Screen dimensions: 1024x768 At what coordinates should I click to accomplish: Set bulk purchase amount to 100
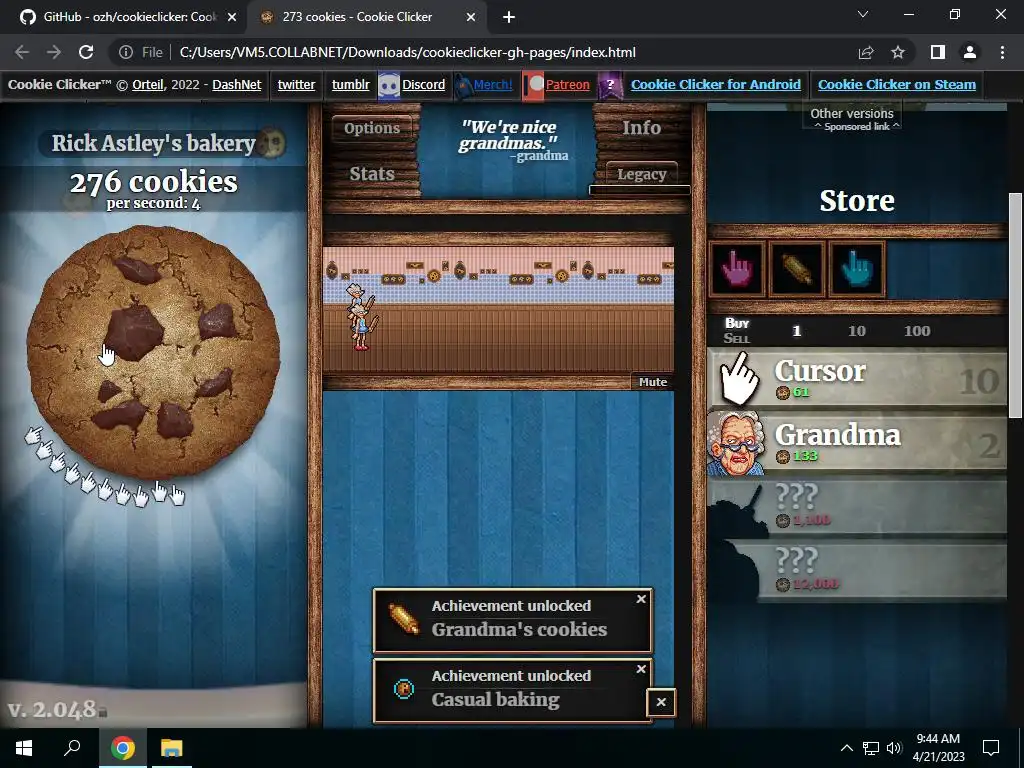pos(917,331)
